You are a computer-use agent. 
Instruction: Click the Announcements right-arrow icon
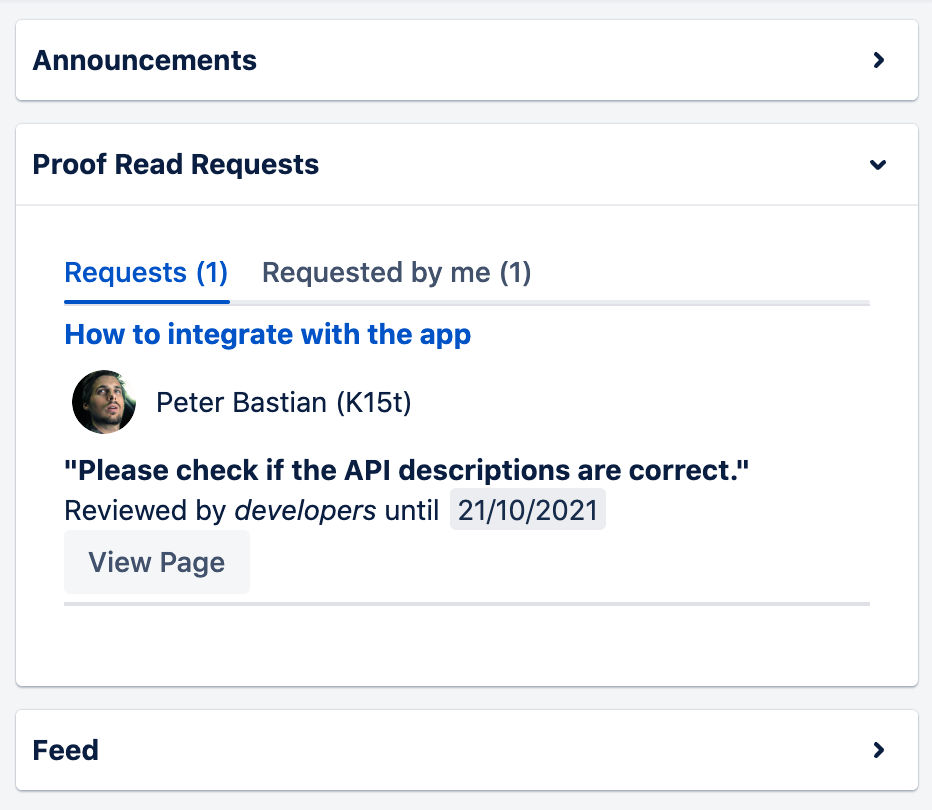[879, 60]
